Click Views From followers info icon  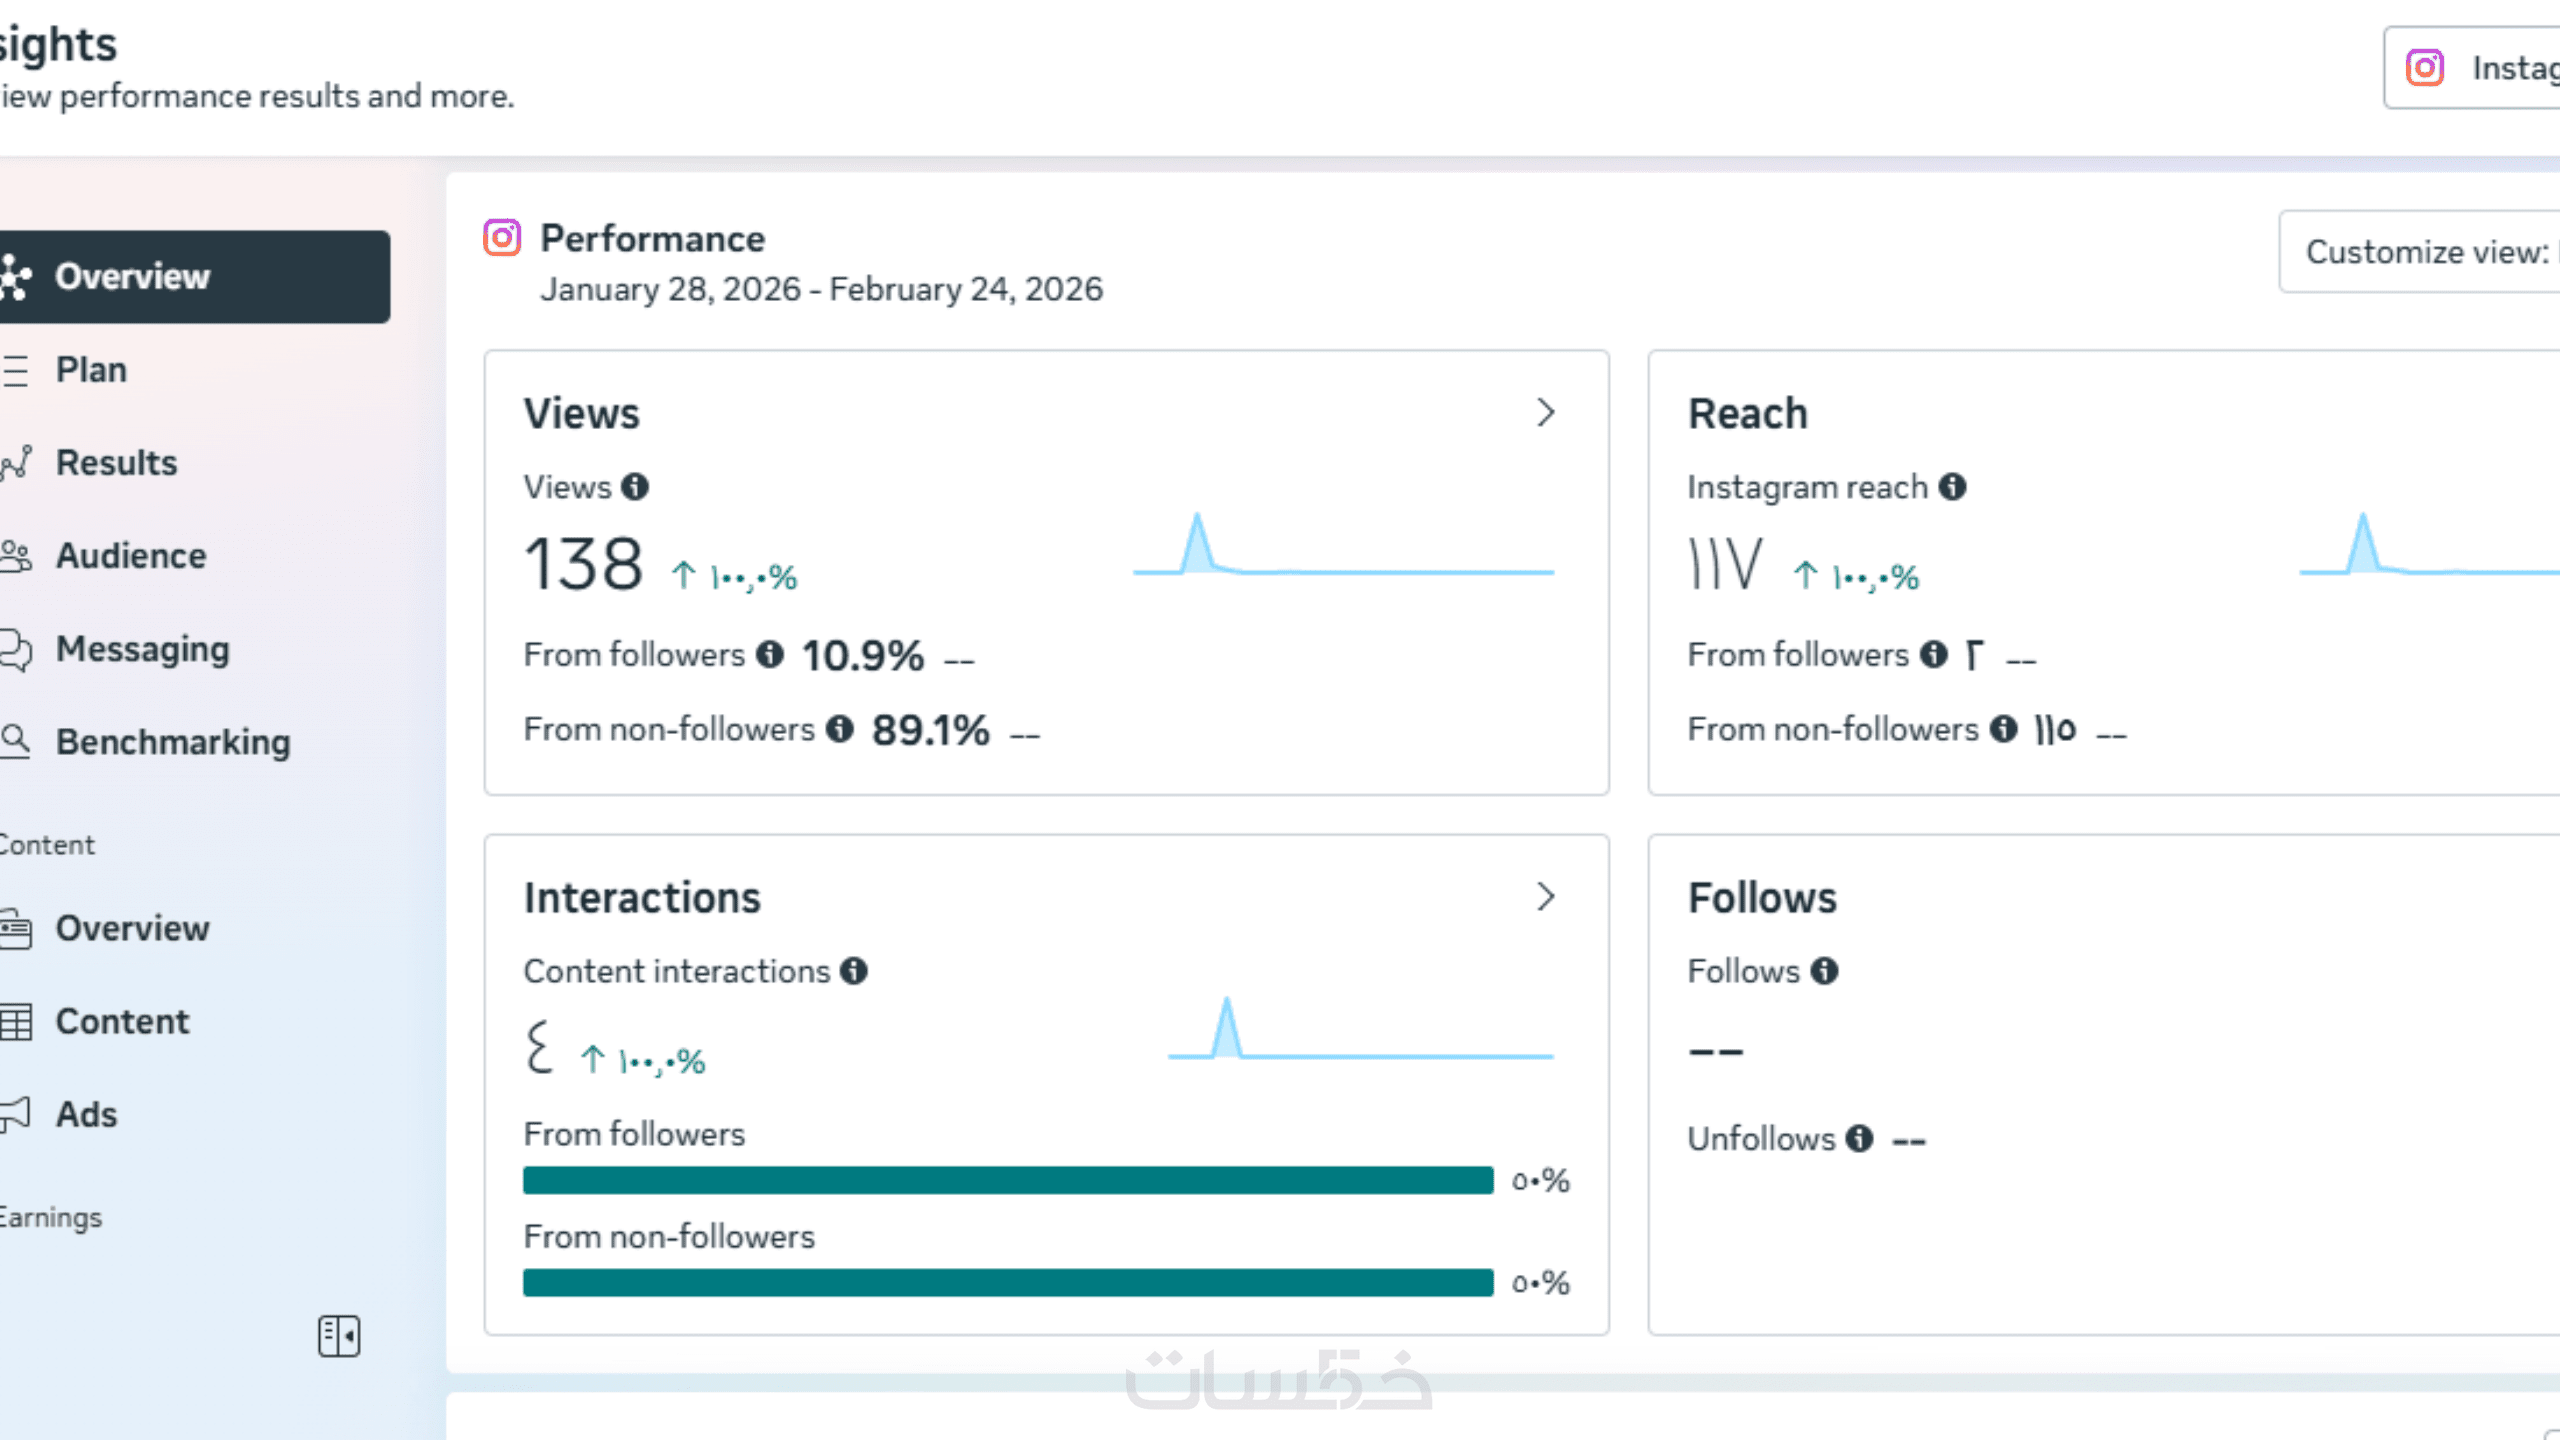point(769,654)
